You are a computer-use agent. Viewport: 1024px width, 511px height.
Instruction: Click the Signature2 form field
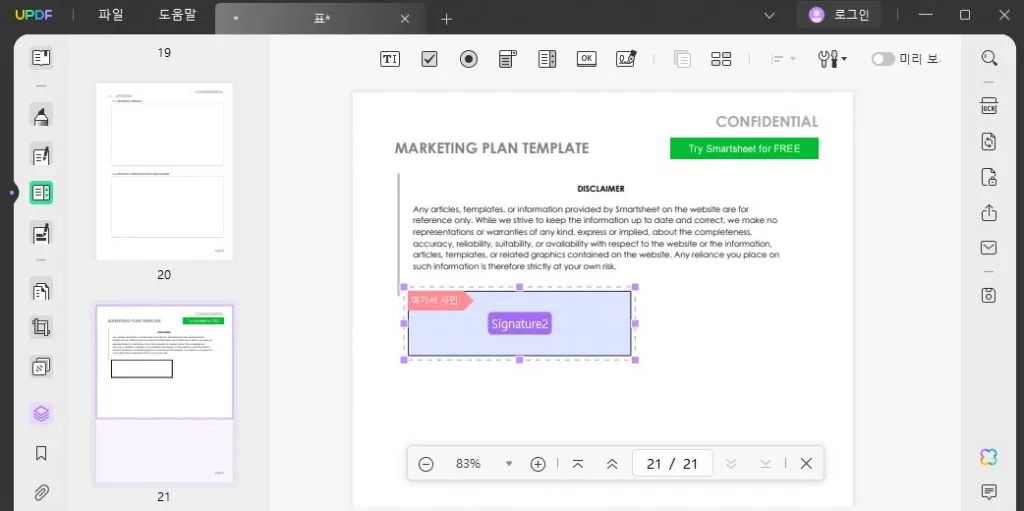(520, 323)
